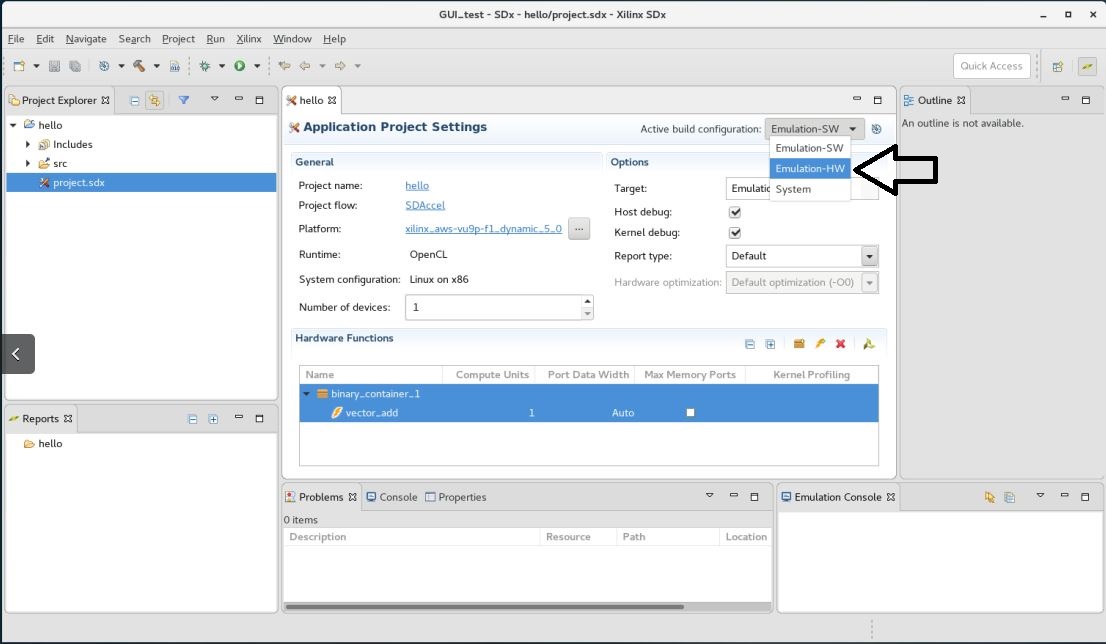The height and width of the screenshot is (644, 1106).
Task: Open the xilinx_aws-vu9p-f1 platform link
Action: tap(483, 229)
